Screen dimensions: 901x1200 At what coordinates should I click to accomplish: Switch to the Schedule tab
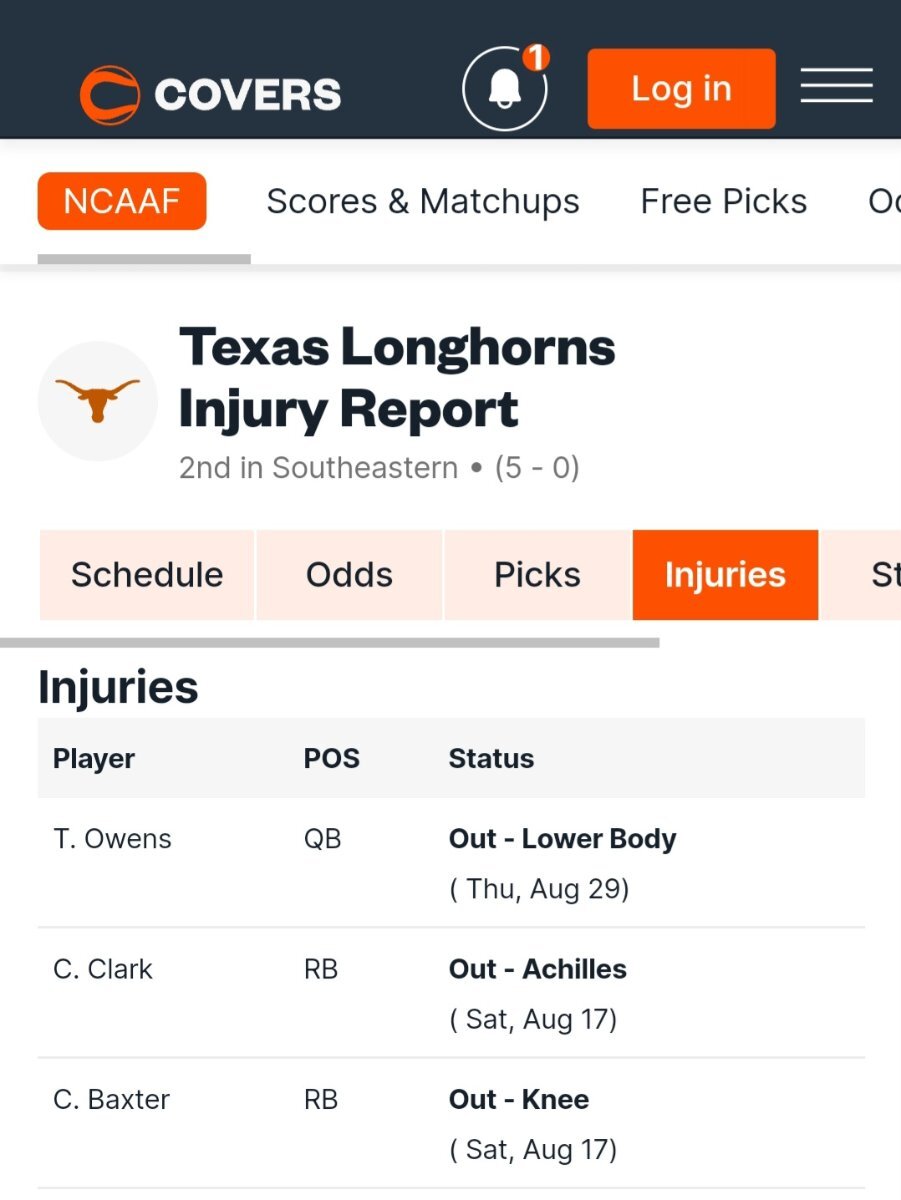click(147, 575)
